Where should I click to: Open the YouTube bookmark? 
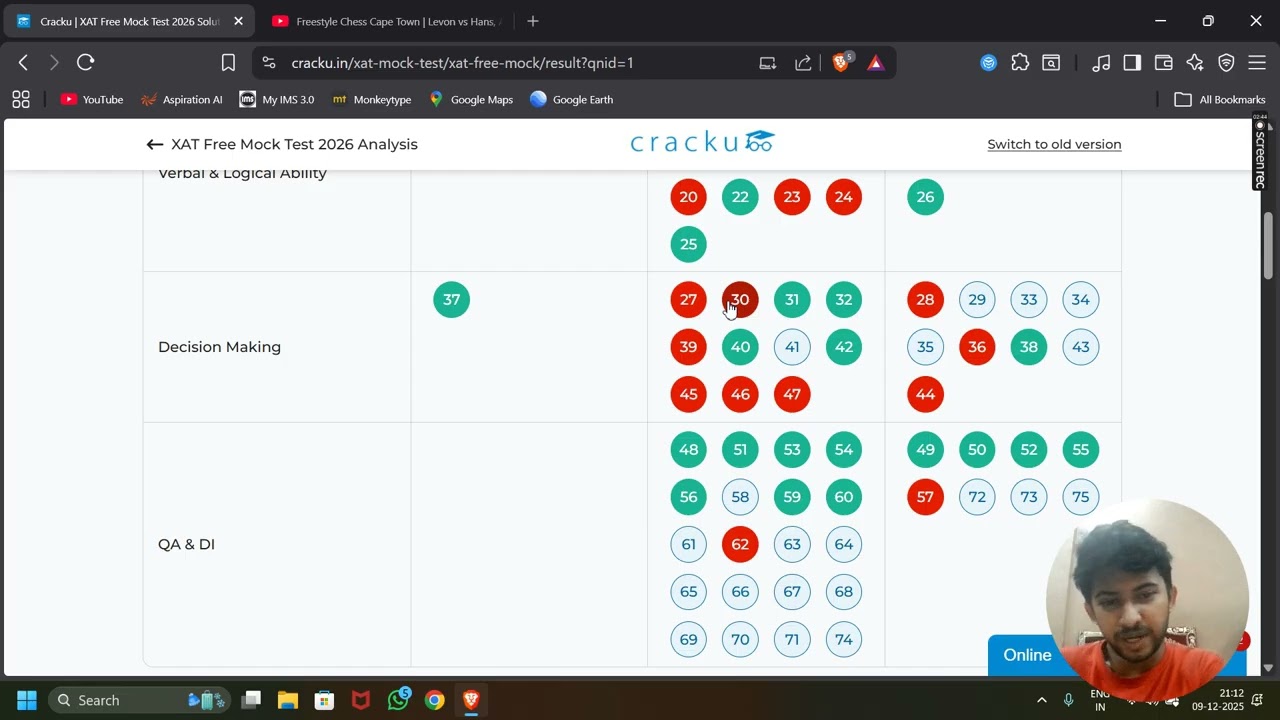click(x=92, y=99)
